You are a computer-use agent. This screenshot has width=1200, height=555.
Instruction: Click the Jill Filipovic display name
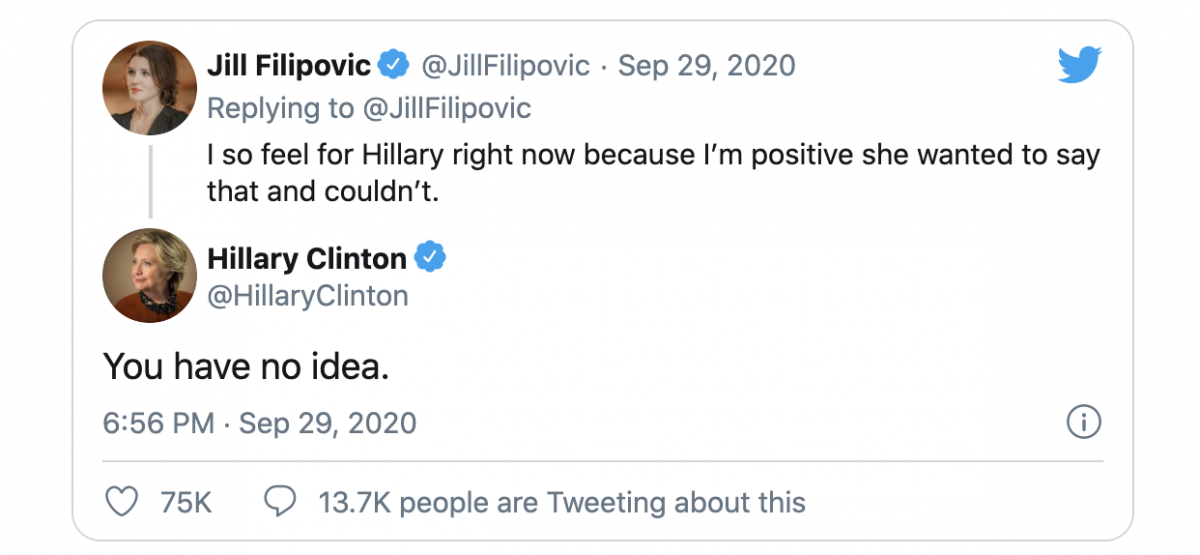[x=288, y=67]
